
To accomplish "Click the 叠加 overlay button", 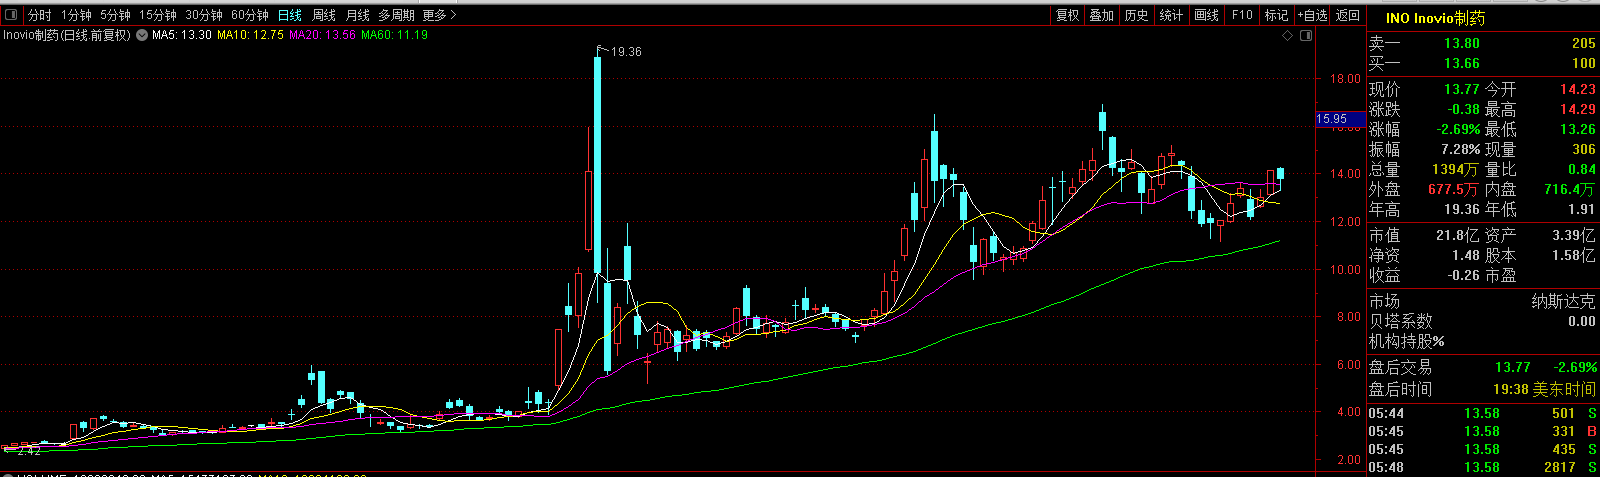I will click(1102, 15).
